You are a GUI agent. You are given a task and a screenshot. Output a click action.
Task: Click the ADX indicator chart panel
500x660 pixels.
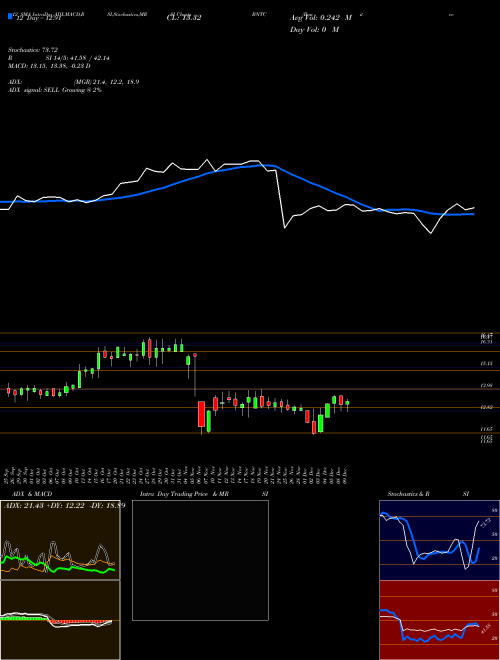tap(60, 540)
